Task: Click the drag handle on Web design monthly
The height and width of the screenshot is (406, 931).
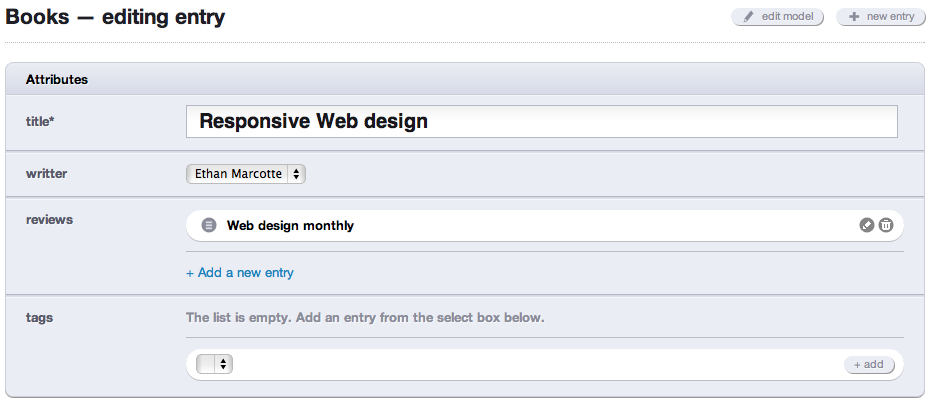Action: tap(208, 226)
